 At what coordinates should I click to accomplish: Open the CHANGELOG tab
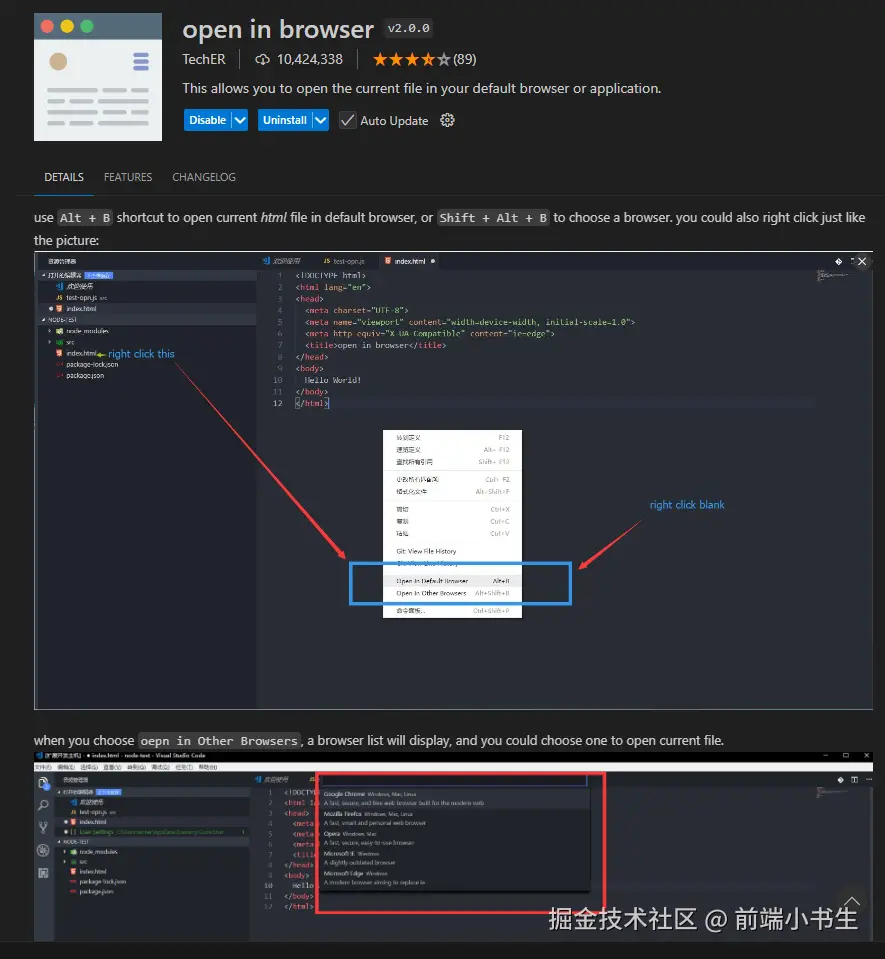tap(204, 177)
